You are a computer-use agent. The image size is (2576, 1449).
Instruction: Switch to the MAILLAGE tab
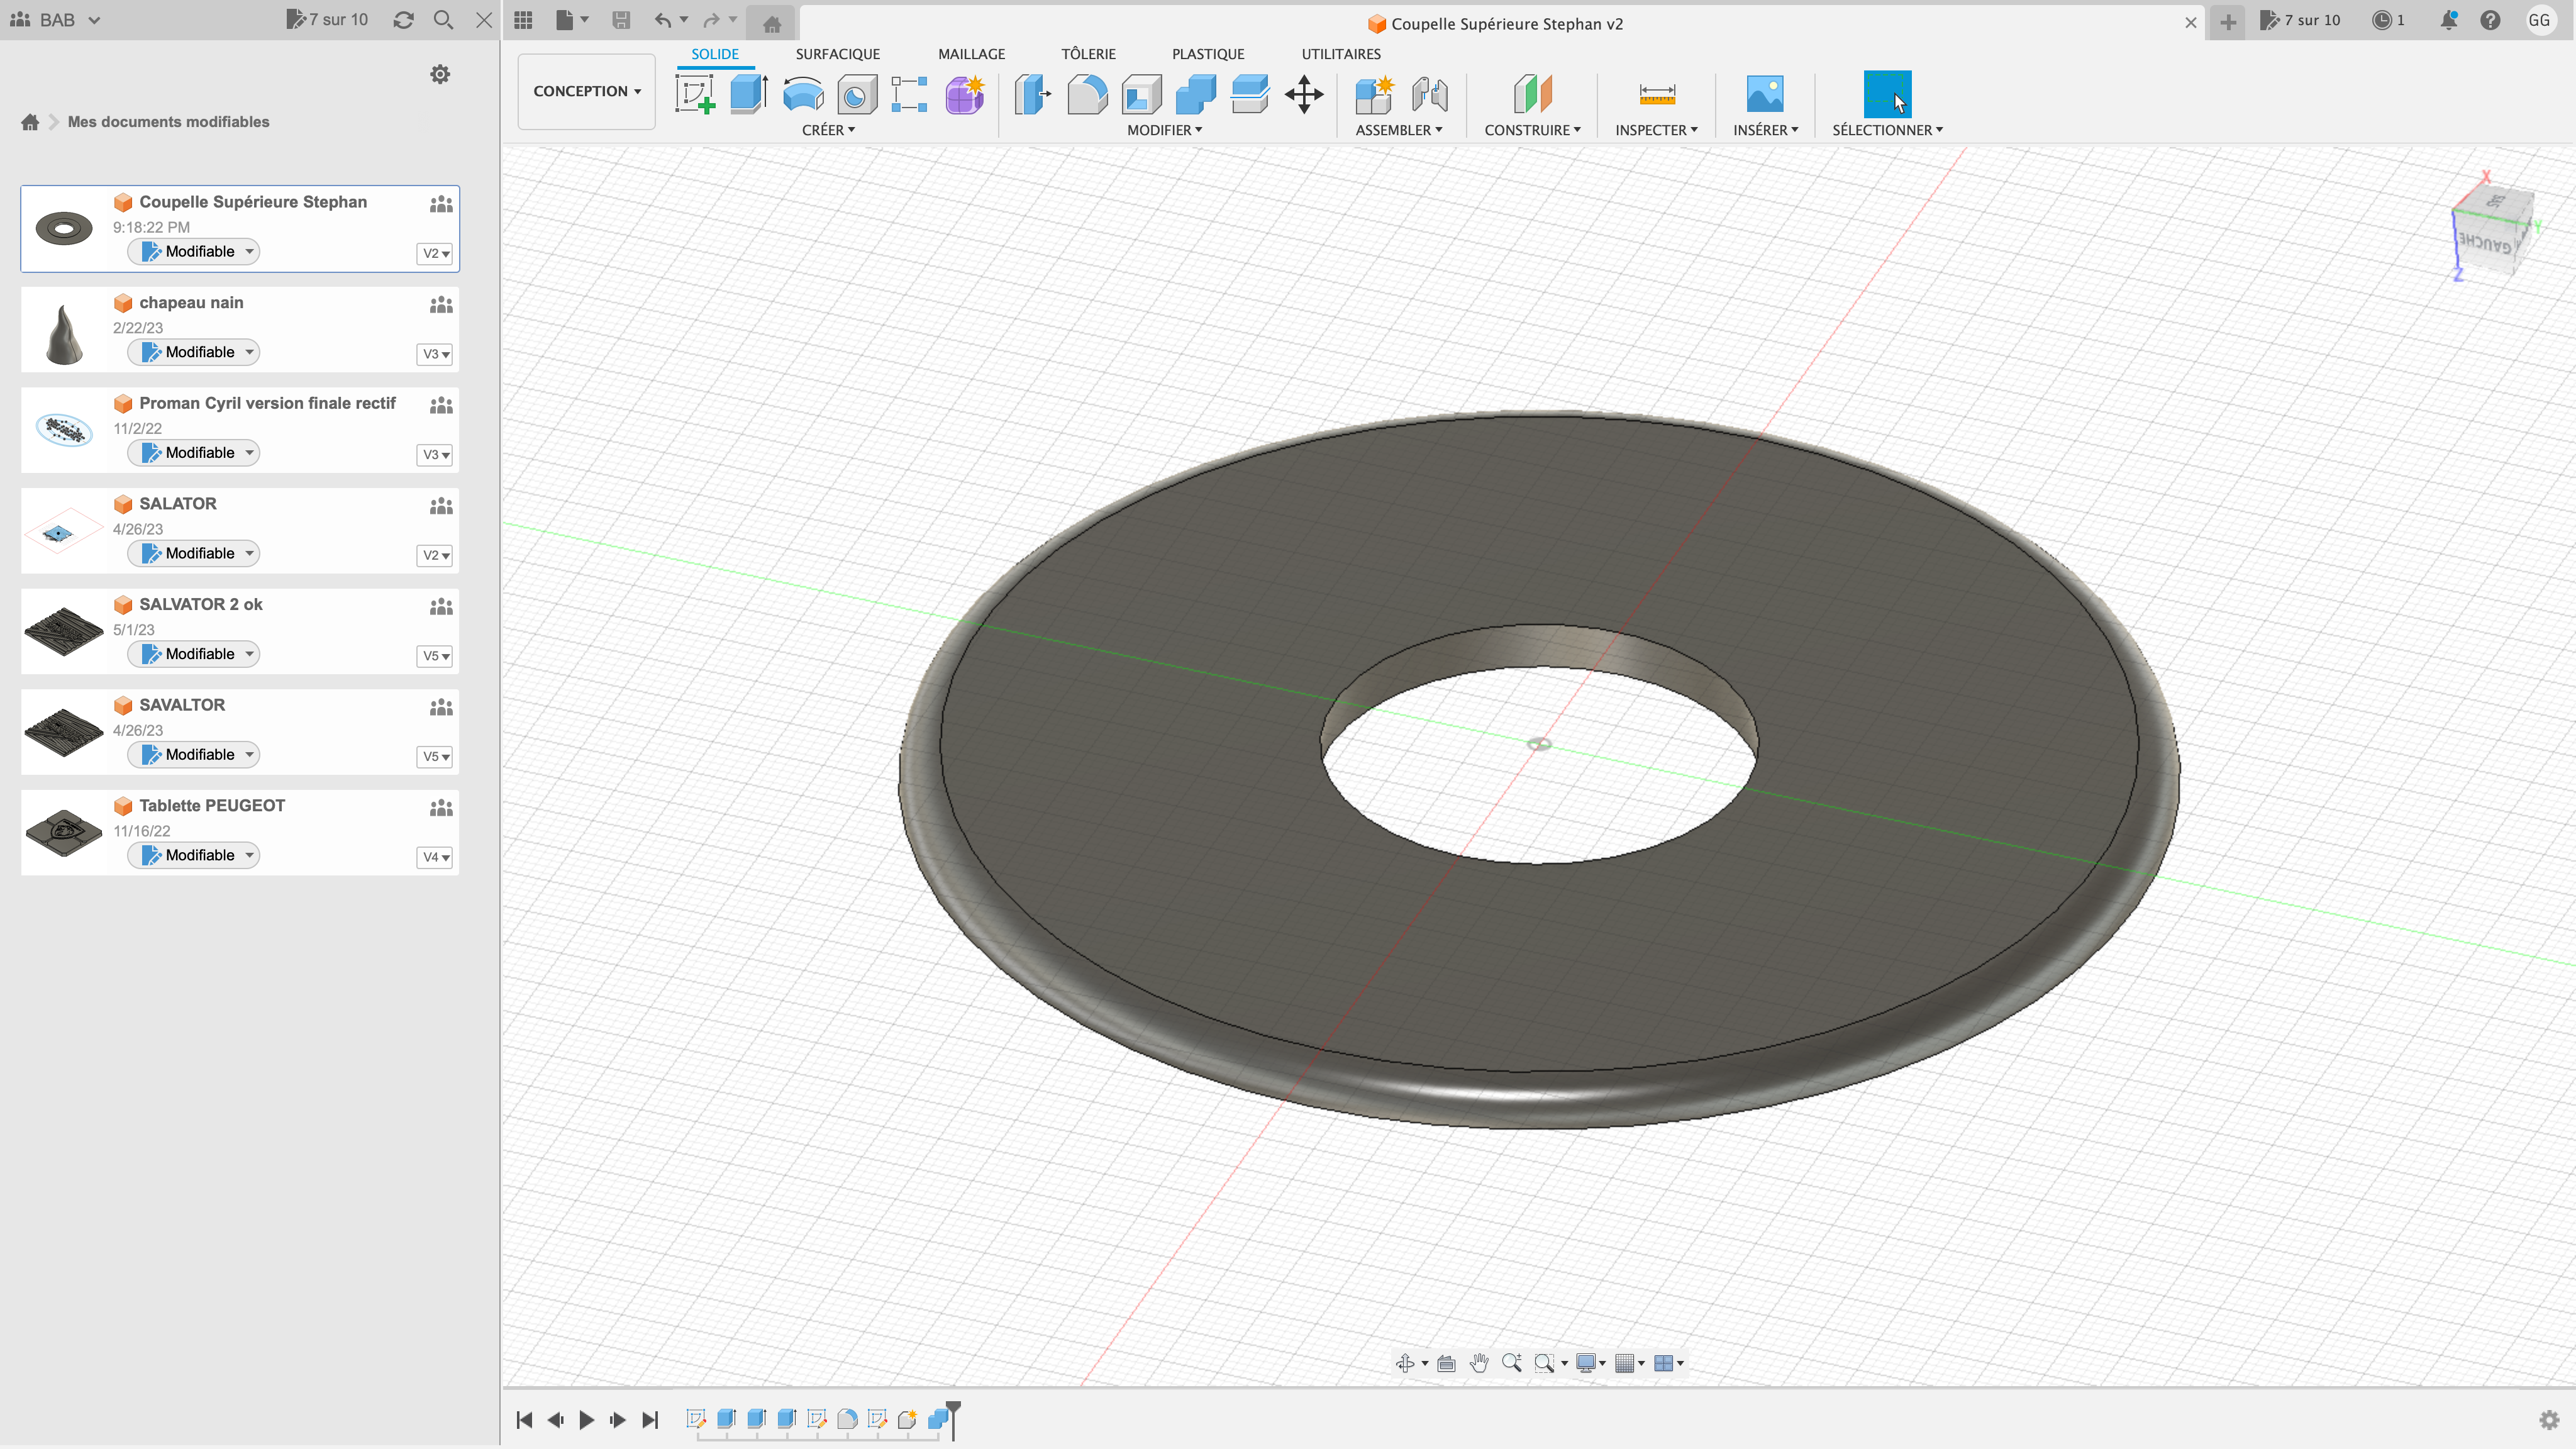click(x=971, y=54)
